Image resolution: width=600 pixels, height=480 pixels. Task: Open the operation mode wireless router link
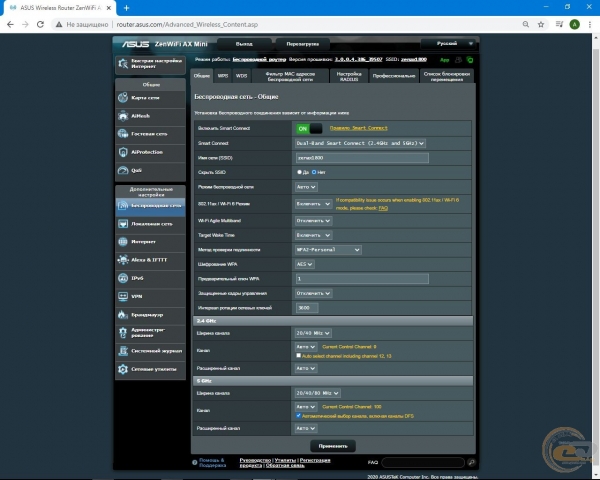point(259,59)
